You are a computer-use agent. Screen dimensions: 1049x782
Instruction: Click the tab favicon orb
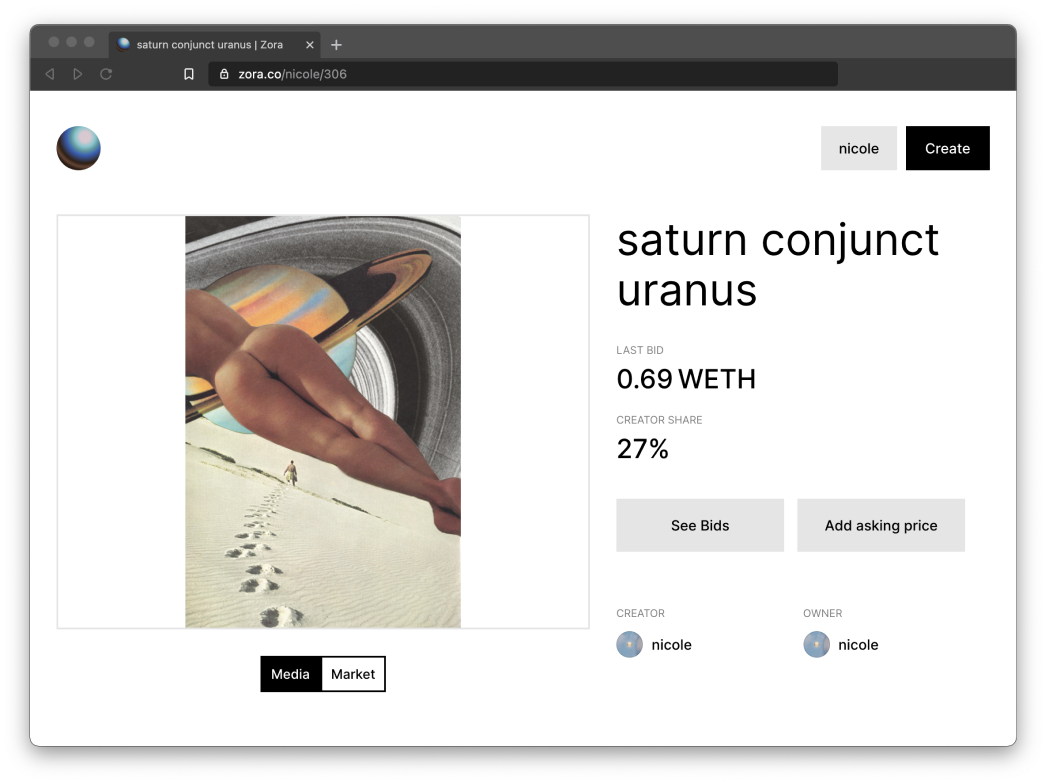coord(123,44)
